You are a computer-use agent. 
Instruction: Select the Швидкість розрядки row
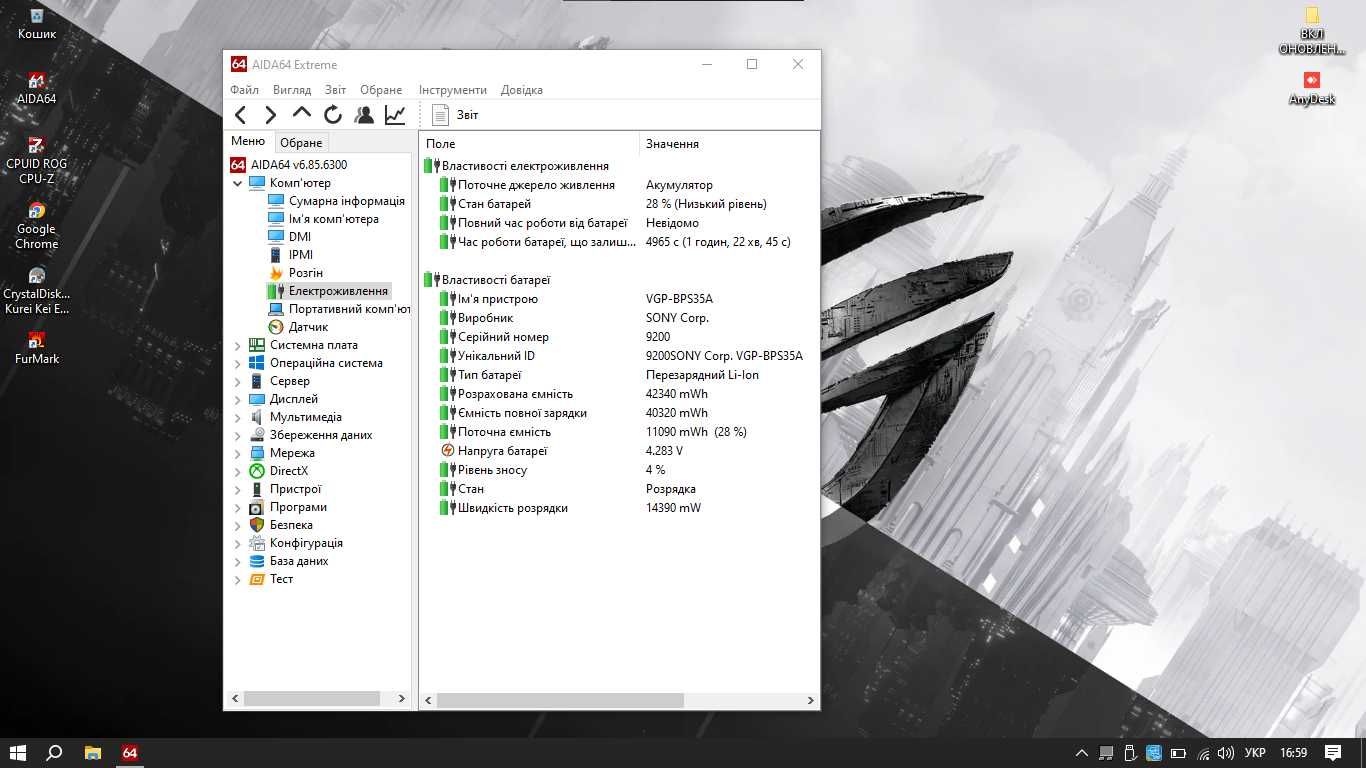(620, 508)
